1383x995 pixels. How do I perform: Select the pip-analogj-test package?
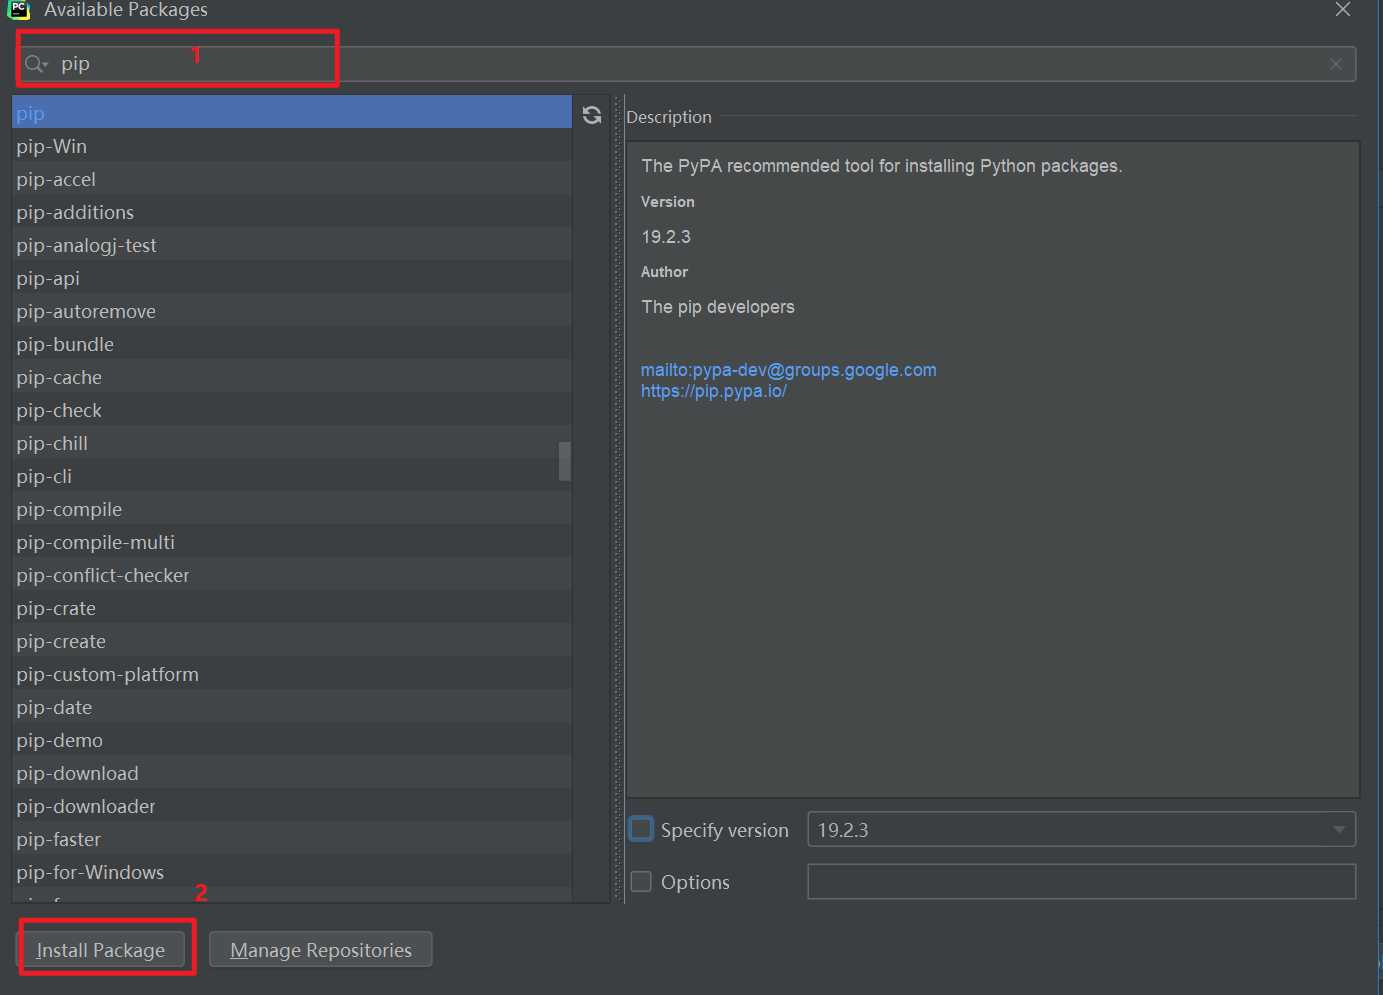coord(291,245)
